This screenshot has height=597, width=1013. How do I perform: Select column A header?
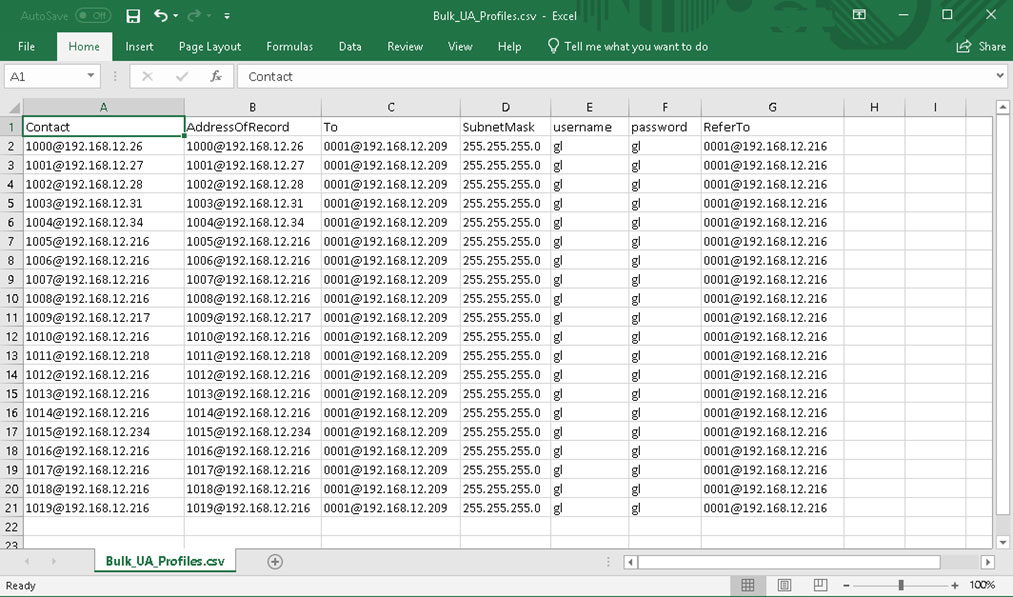tap(103, 107)
